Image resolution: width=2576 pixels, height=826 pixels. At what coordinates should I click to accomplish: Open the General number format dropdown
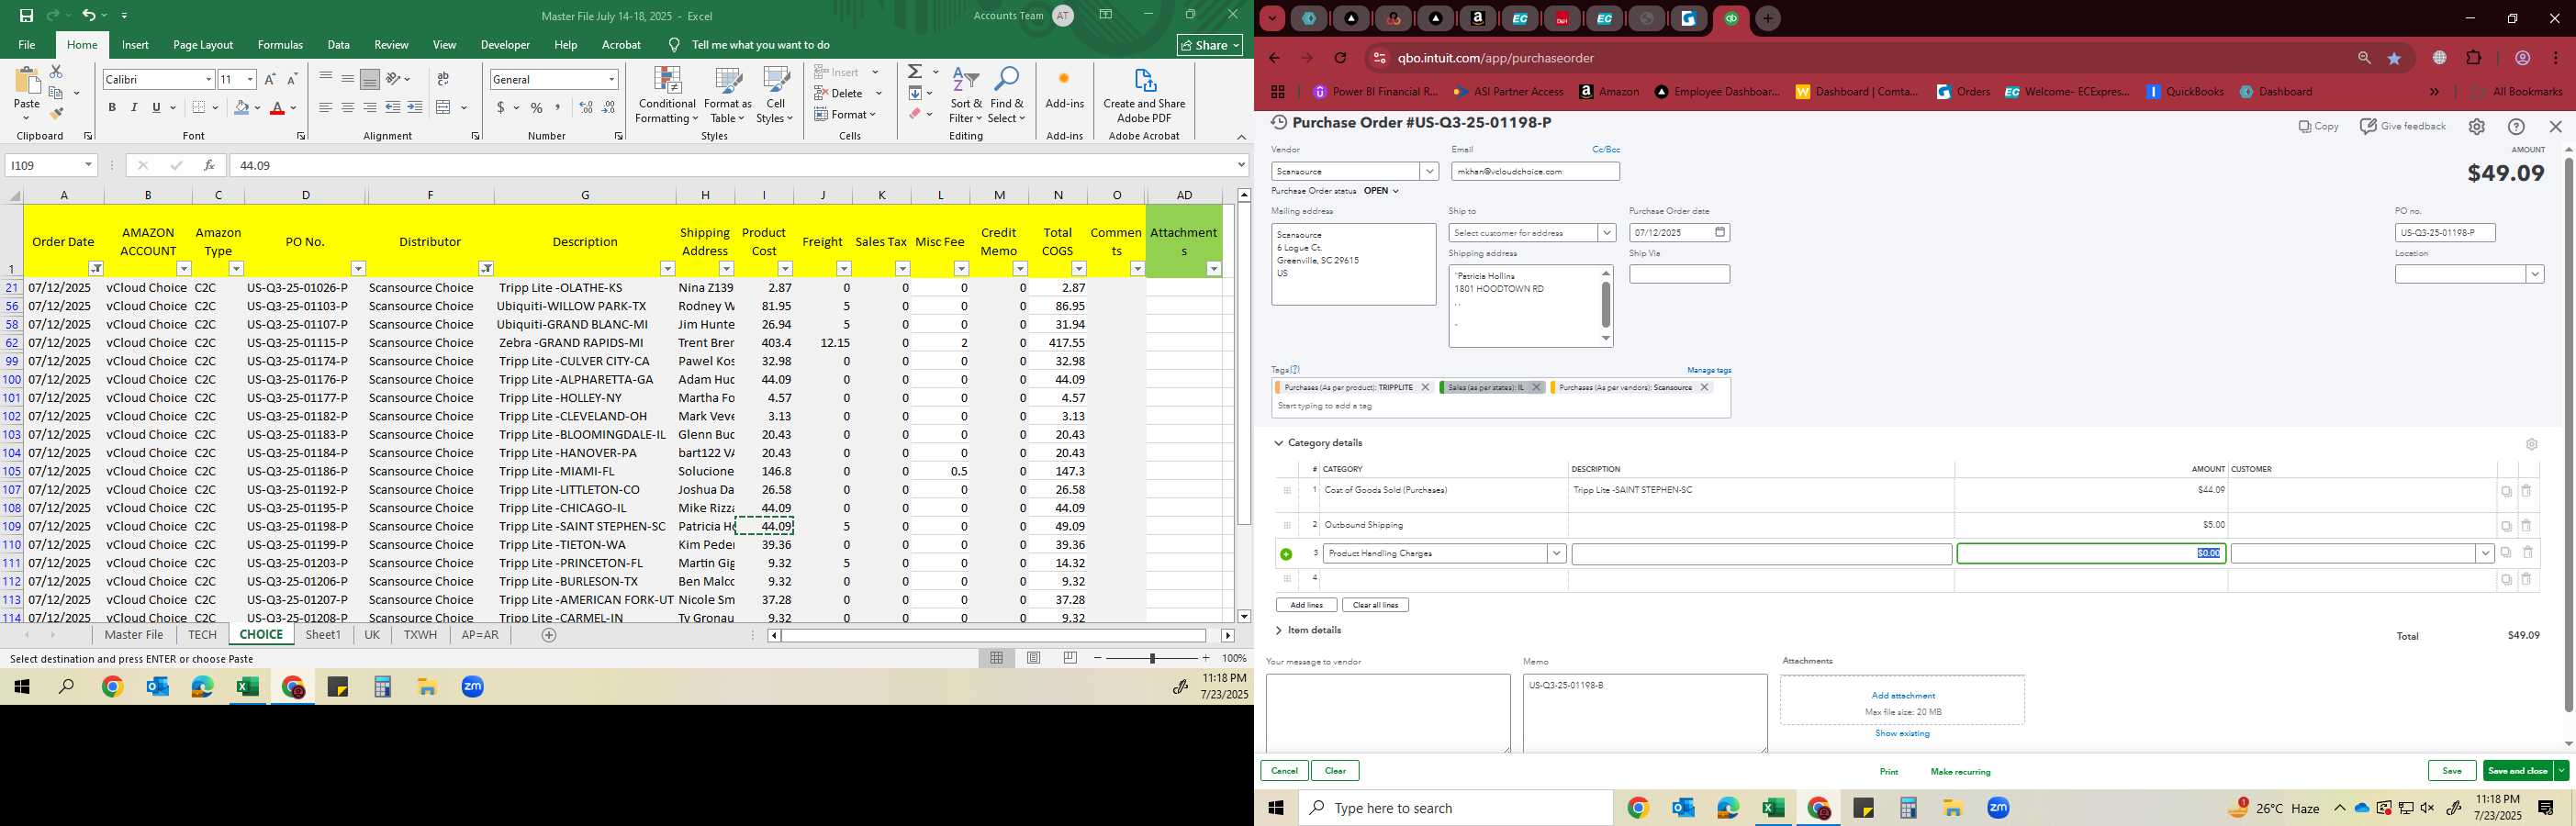click(611, 79)
